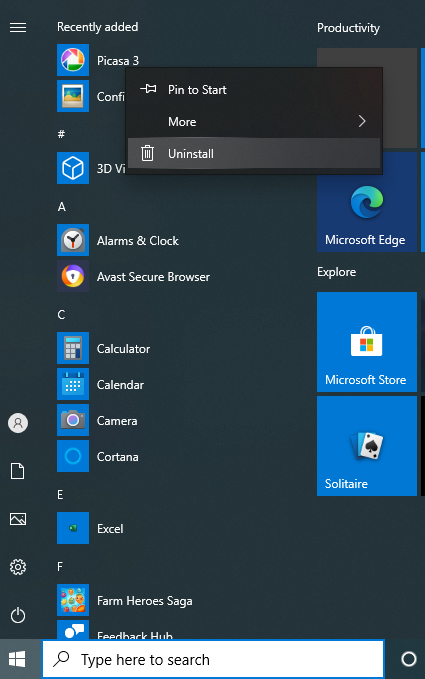Viewport: 425px width, 679px height.
Task: Click the Windows Start button
Action: pyautogui.click(x=17, y=659)
